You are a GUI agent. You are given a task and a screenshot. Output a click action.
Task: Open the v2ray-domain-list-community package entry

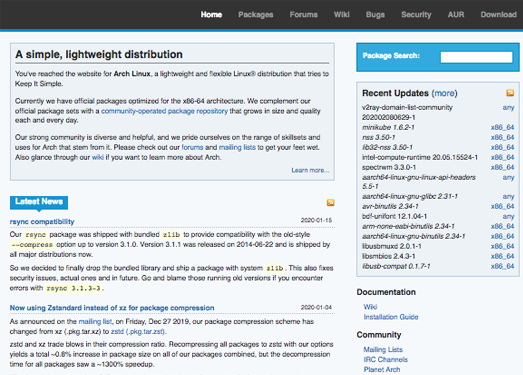pyautogui.click(x=407, y=112)
